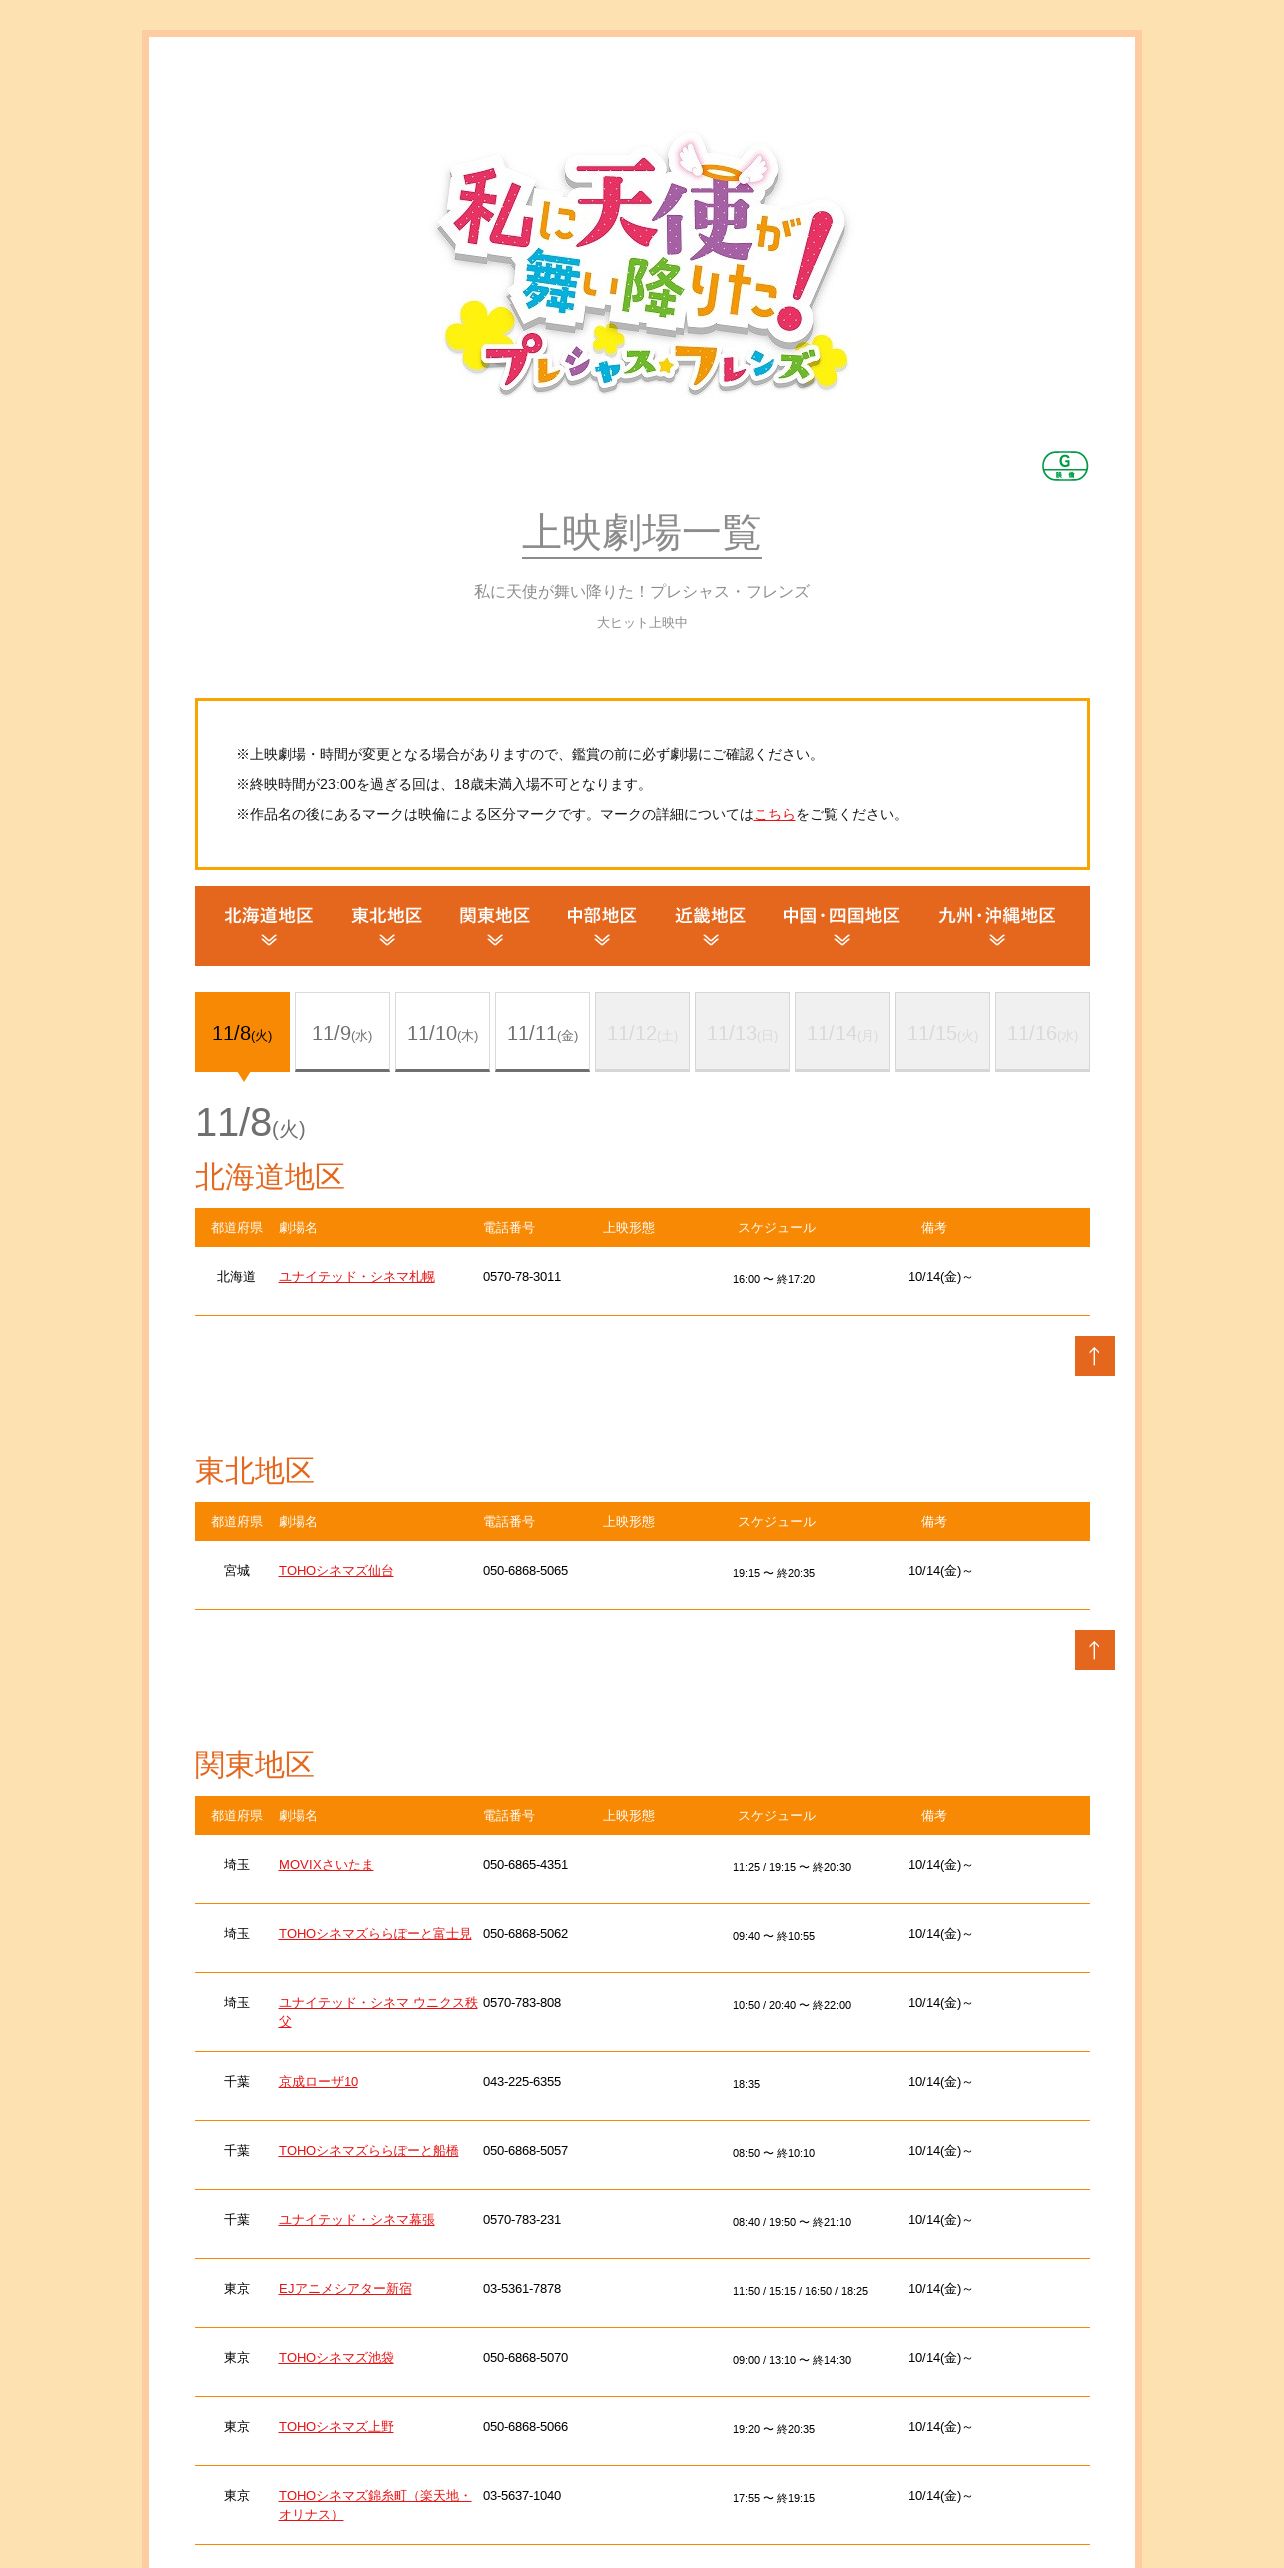The height and width of the screenshot is (2568, 1284).
Task: Select the 11/16(水) date tab
Action: 1042,1032
